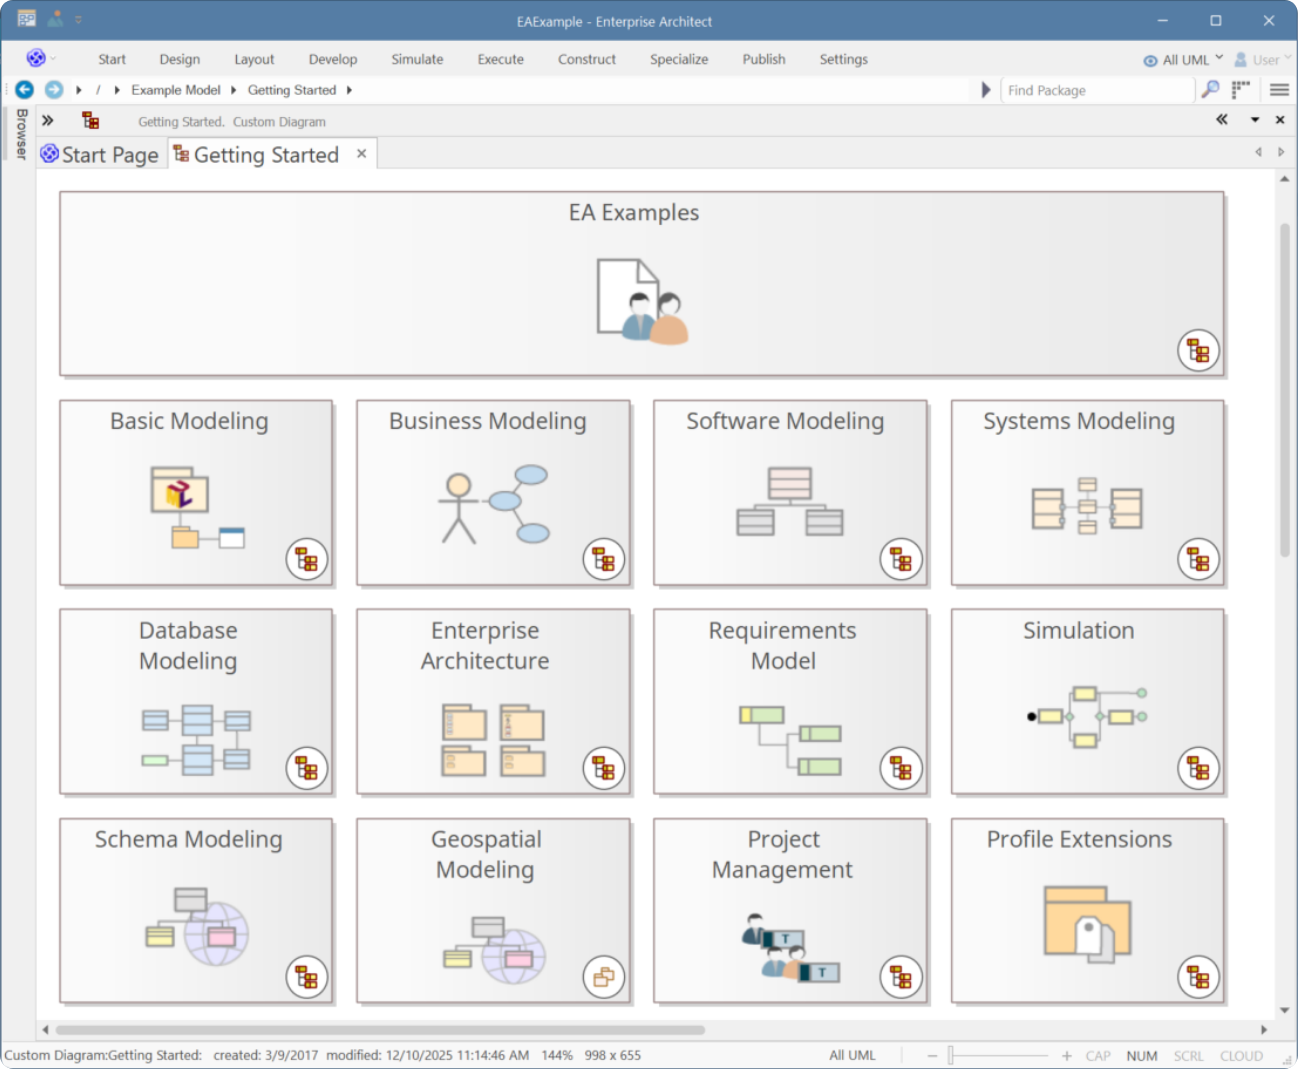Open the Execute ribbon tab

click(x=501, y=59)
